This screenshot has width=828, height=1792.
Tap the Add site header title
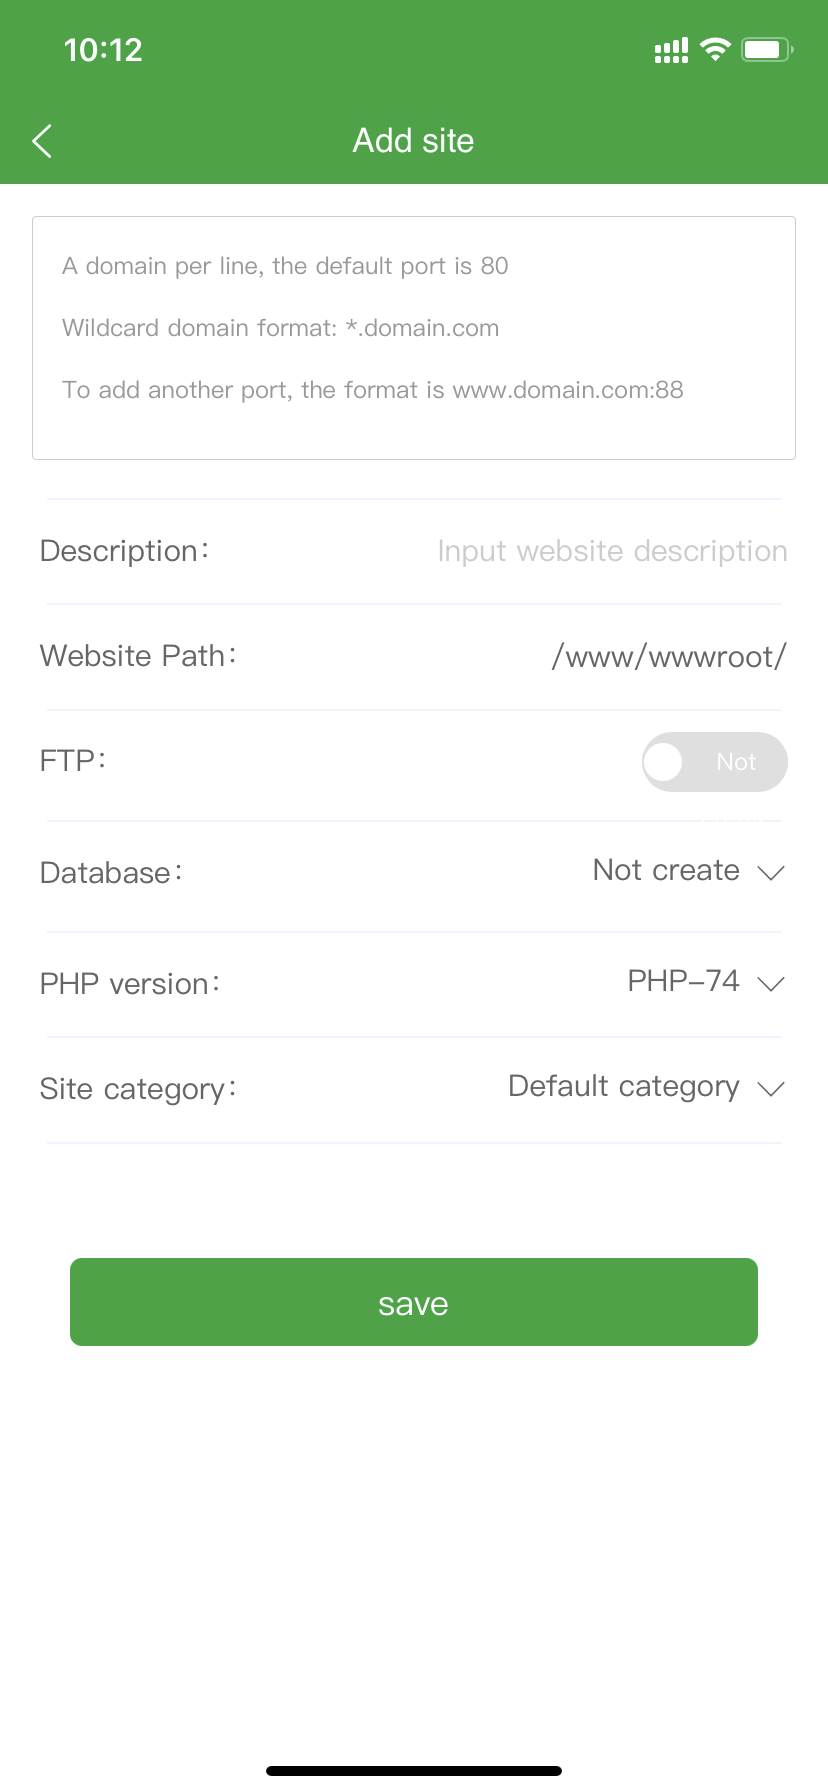[x=414, y=141]
